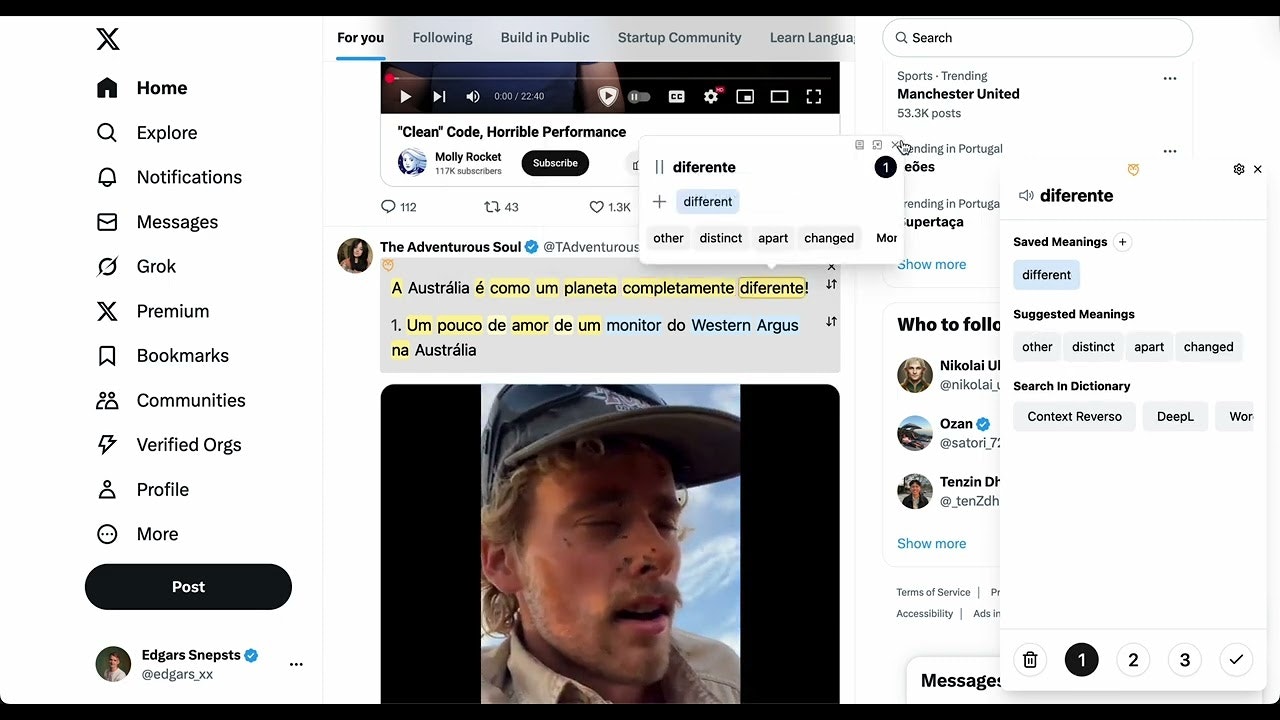
Task: Select 'different' chip in the popup
Action: tap(708, 202)
